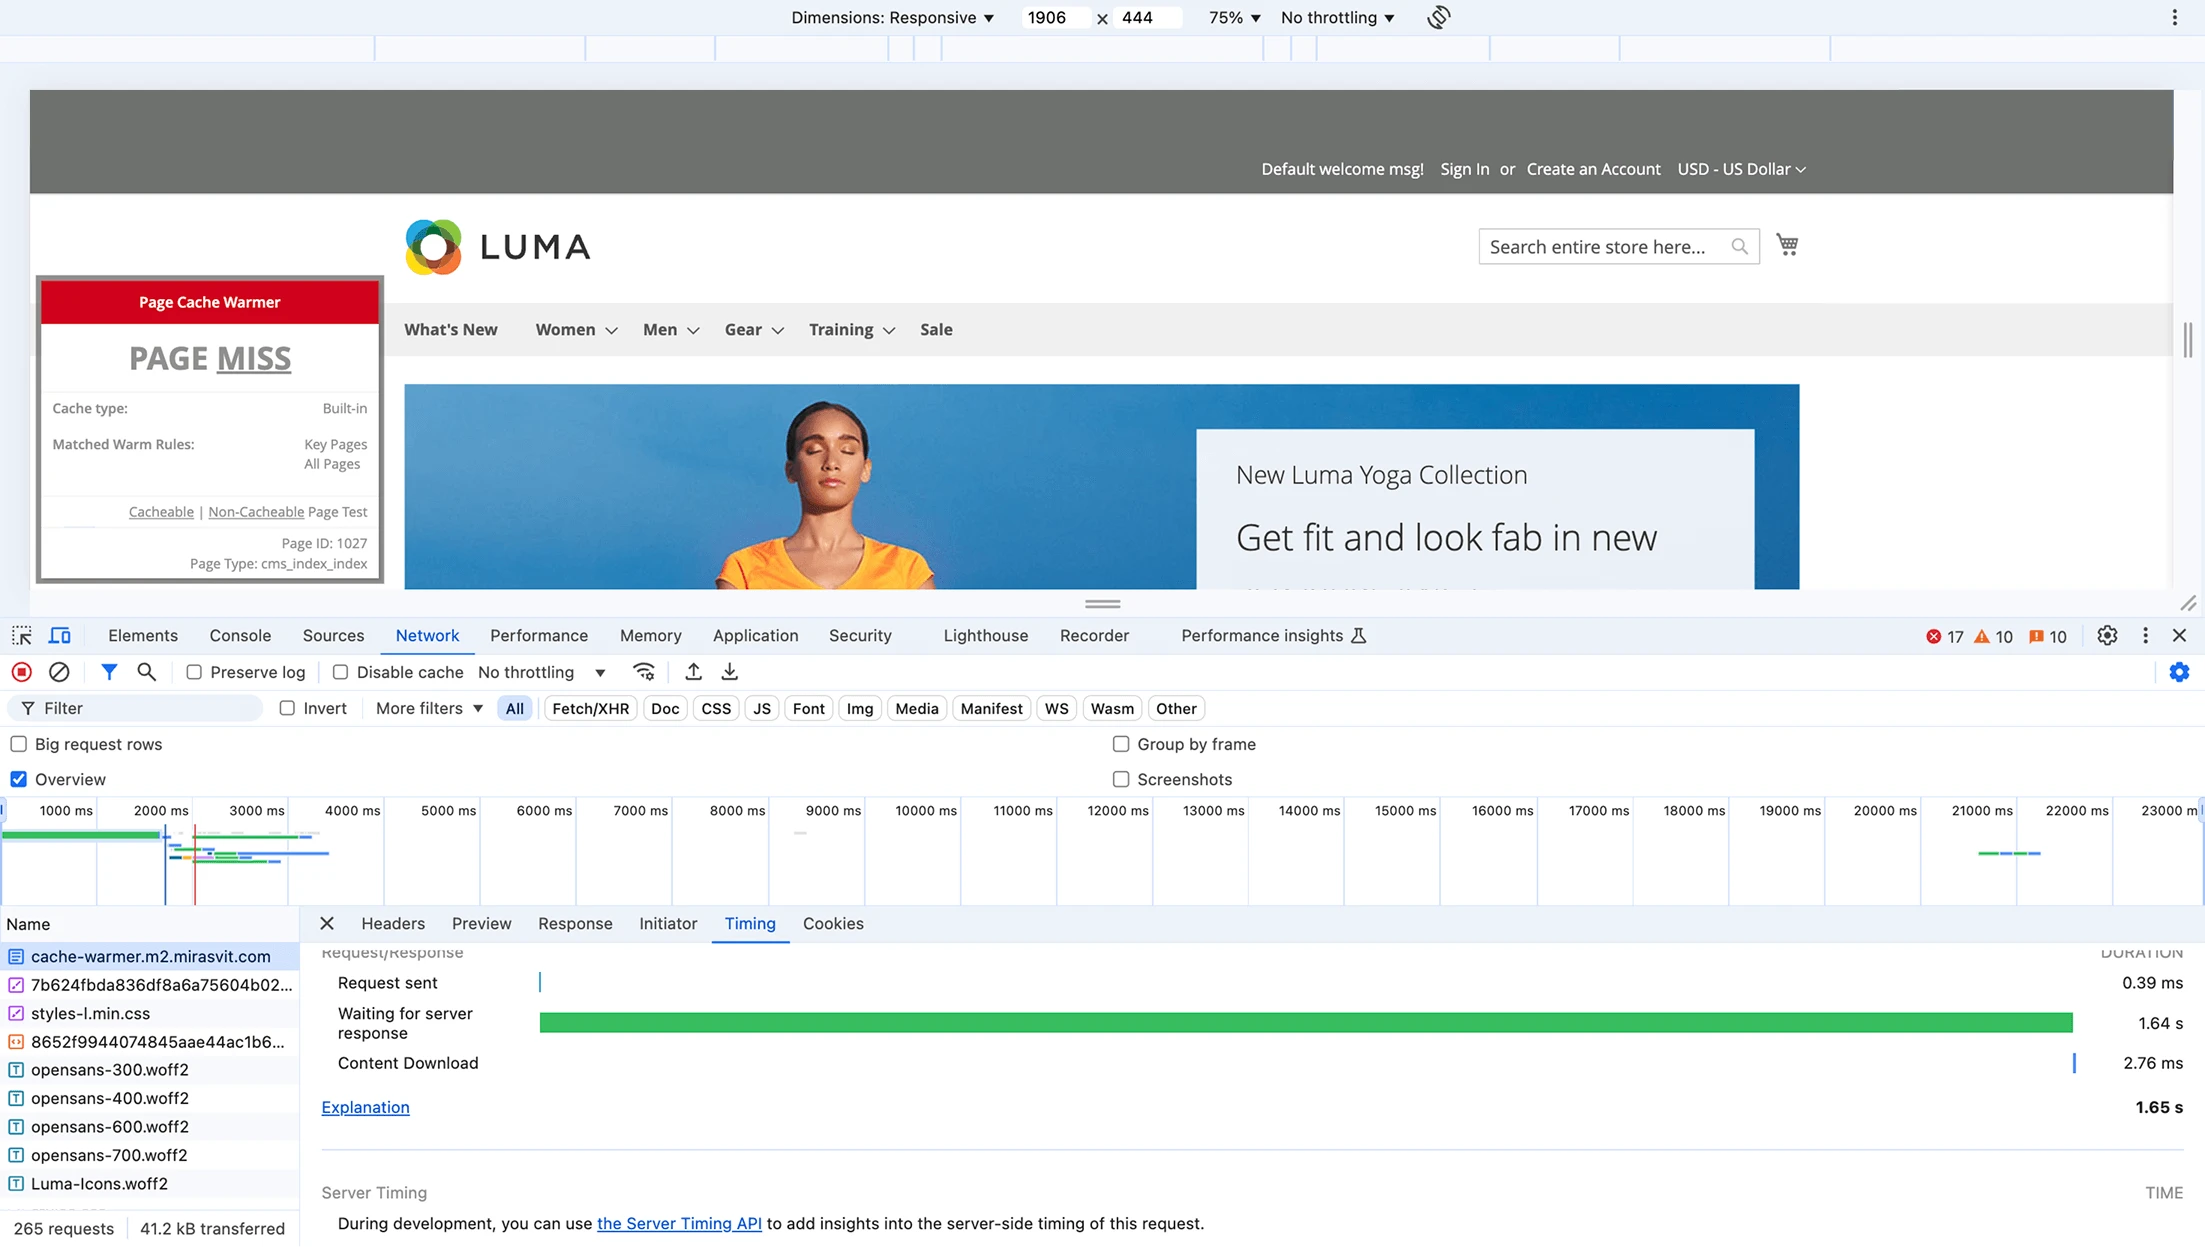This screenshot has height=1247, width=2205.
Task: Check the Disable cache option
Action: pyautogui.click(x=341, y=672)
